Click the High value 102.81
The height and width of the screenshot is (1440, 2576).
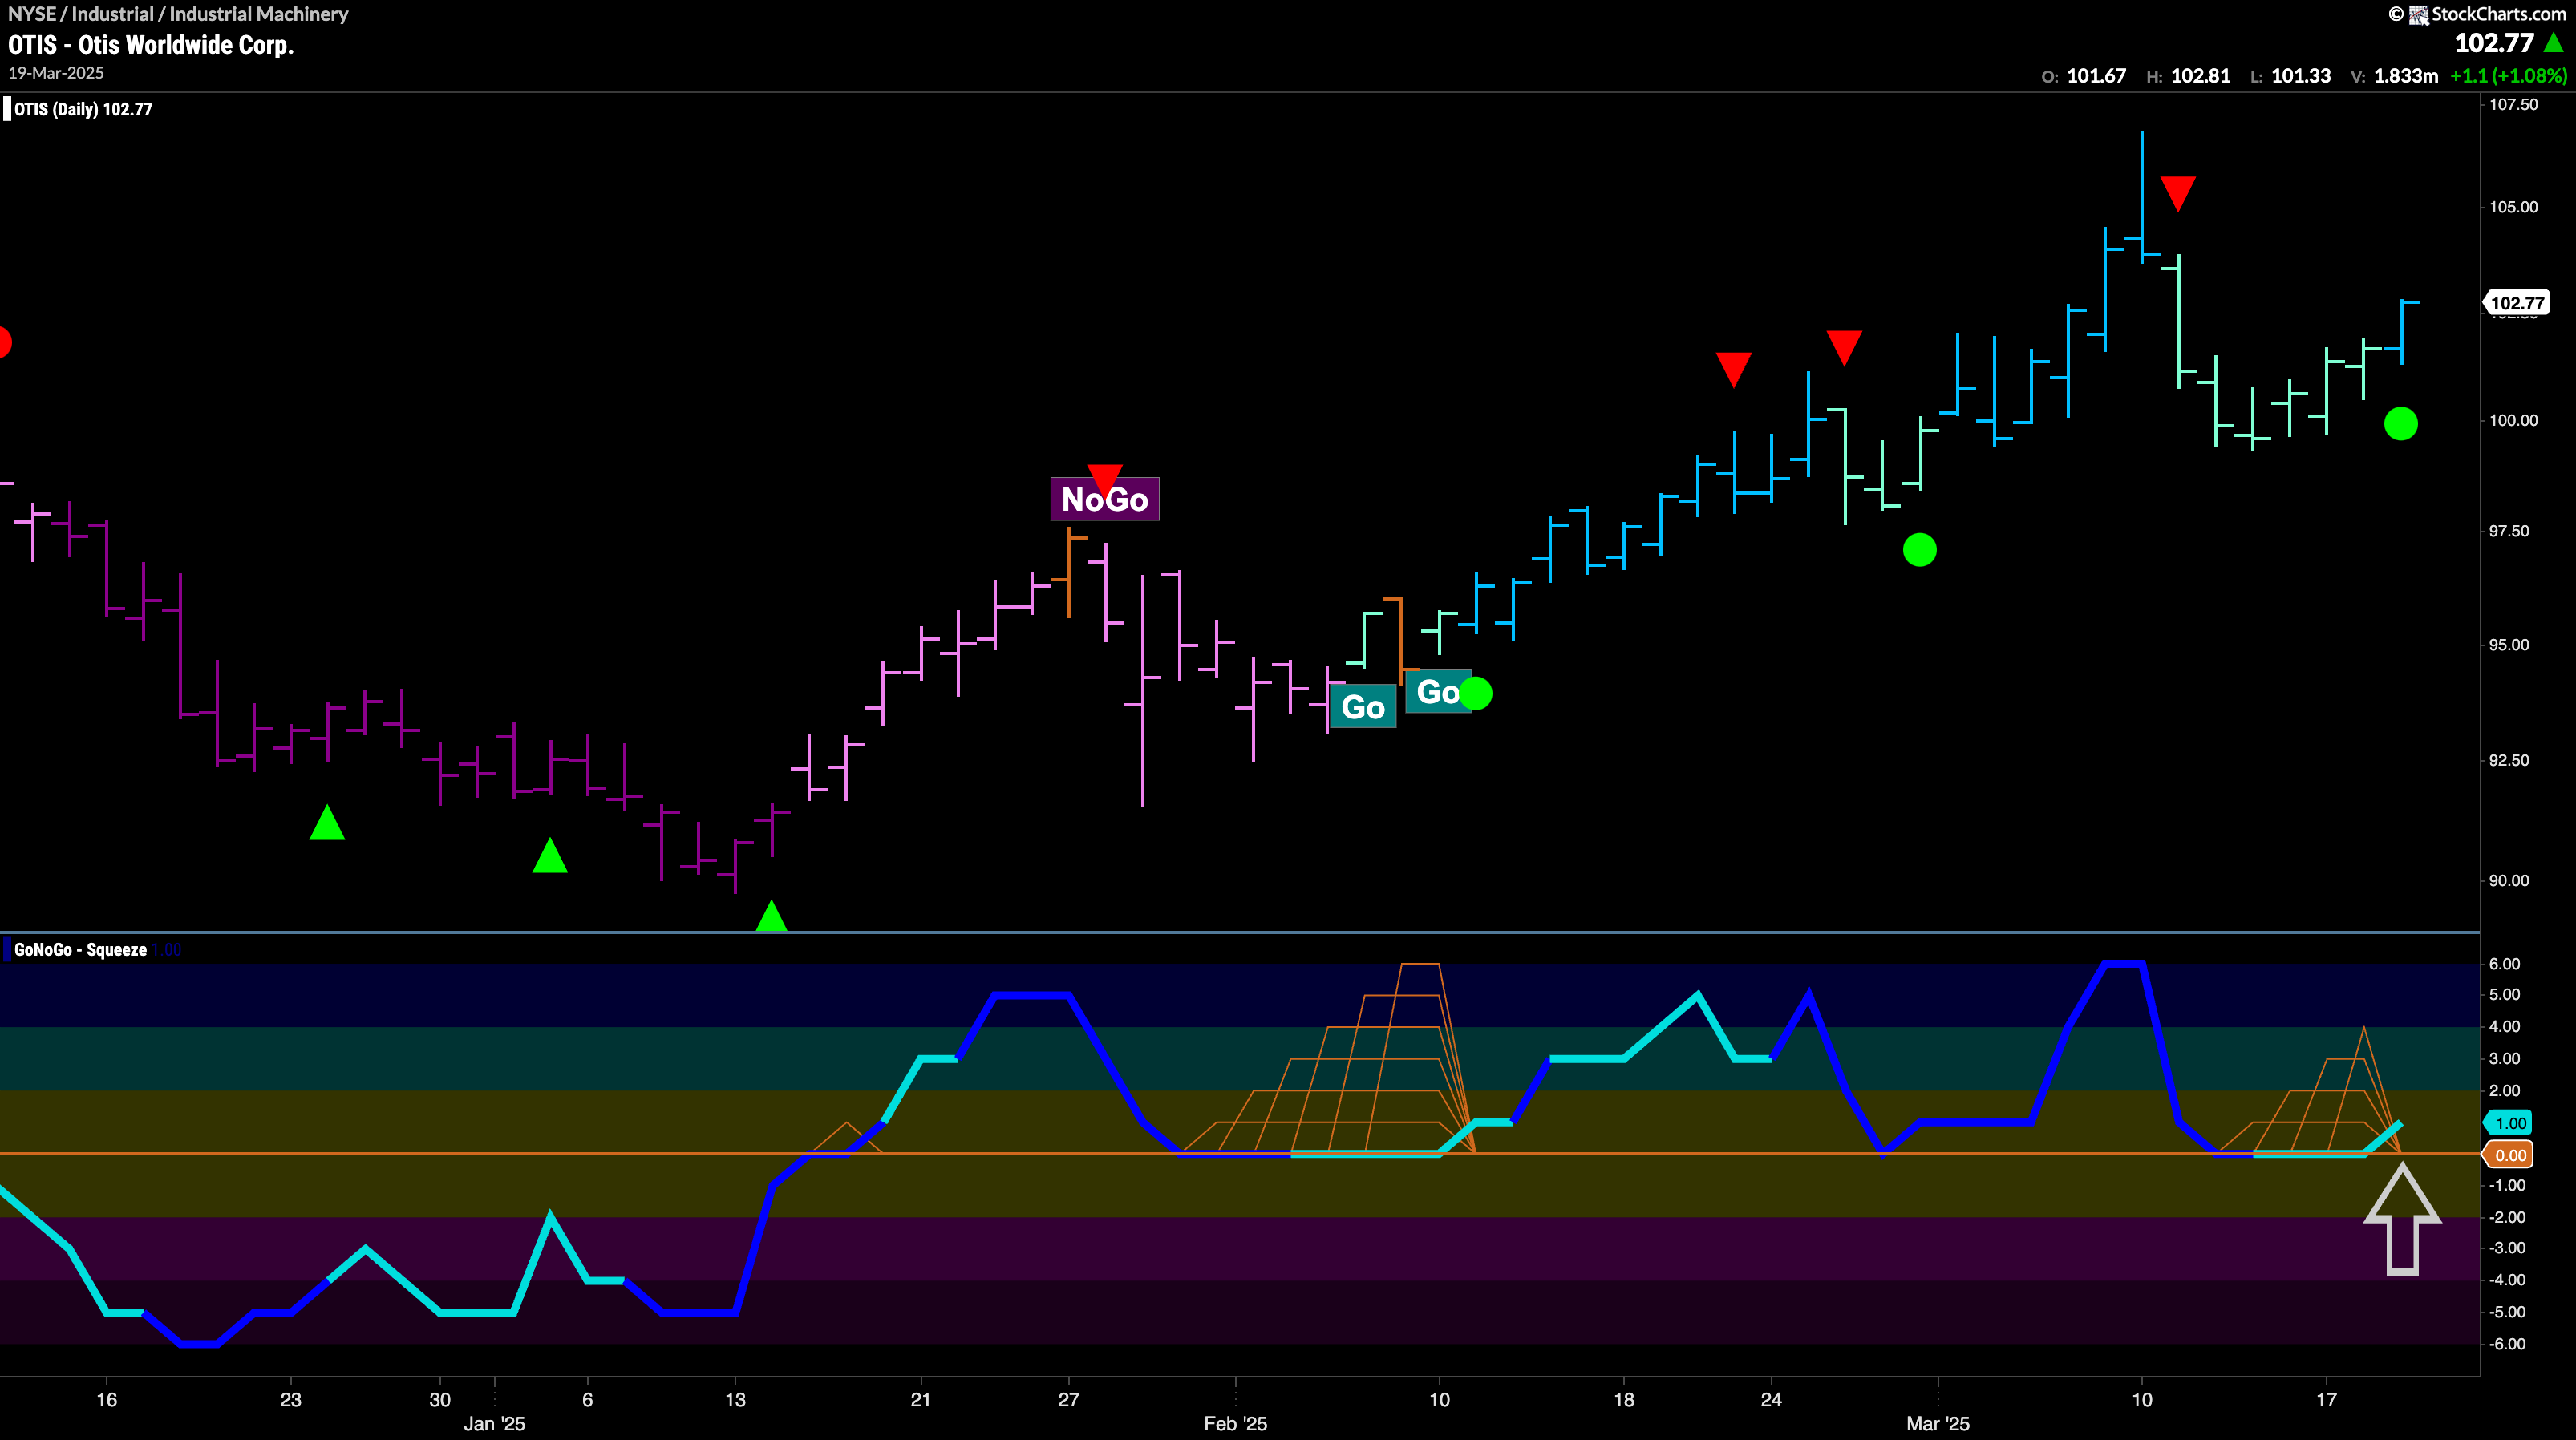click(2201, 76)
